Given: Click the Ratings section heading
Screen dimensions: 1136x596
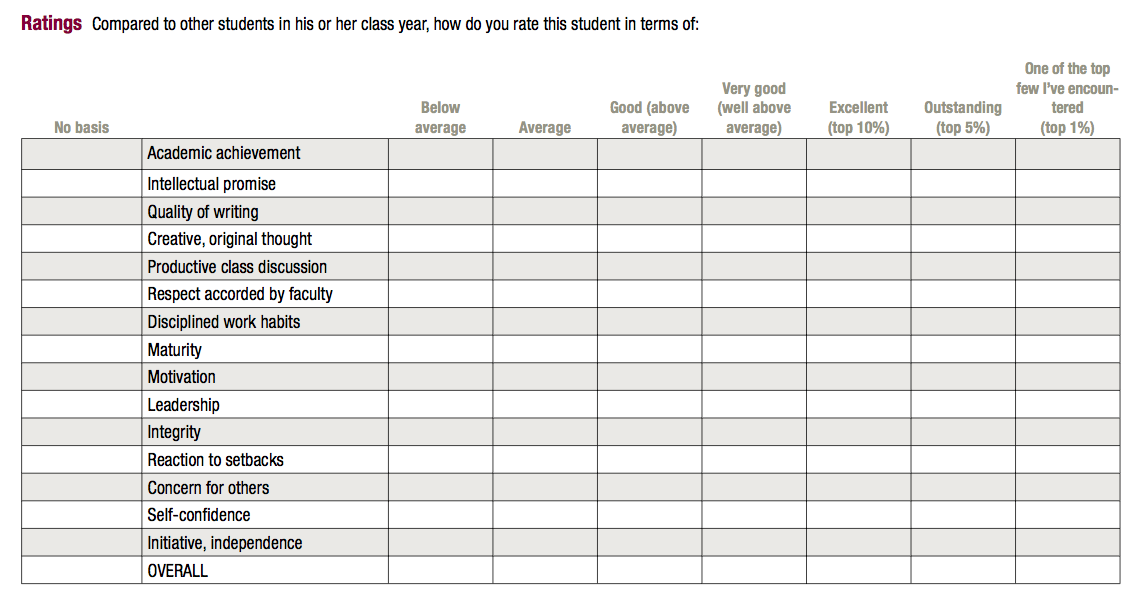Looking at the screenshot, I should pos(51,24).
